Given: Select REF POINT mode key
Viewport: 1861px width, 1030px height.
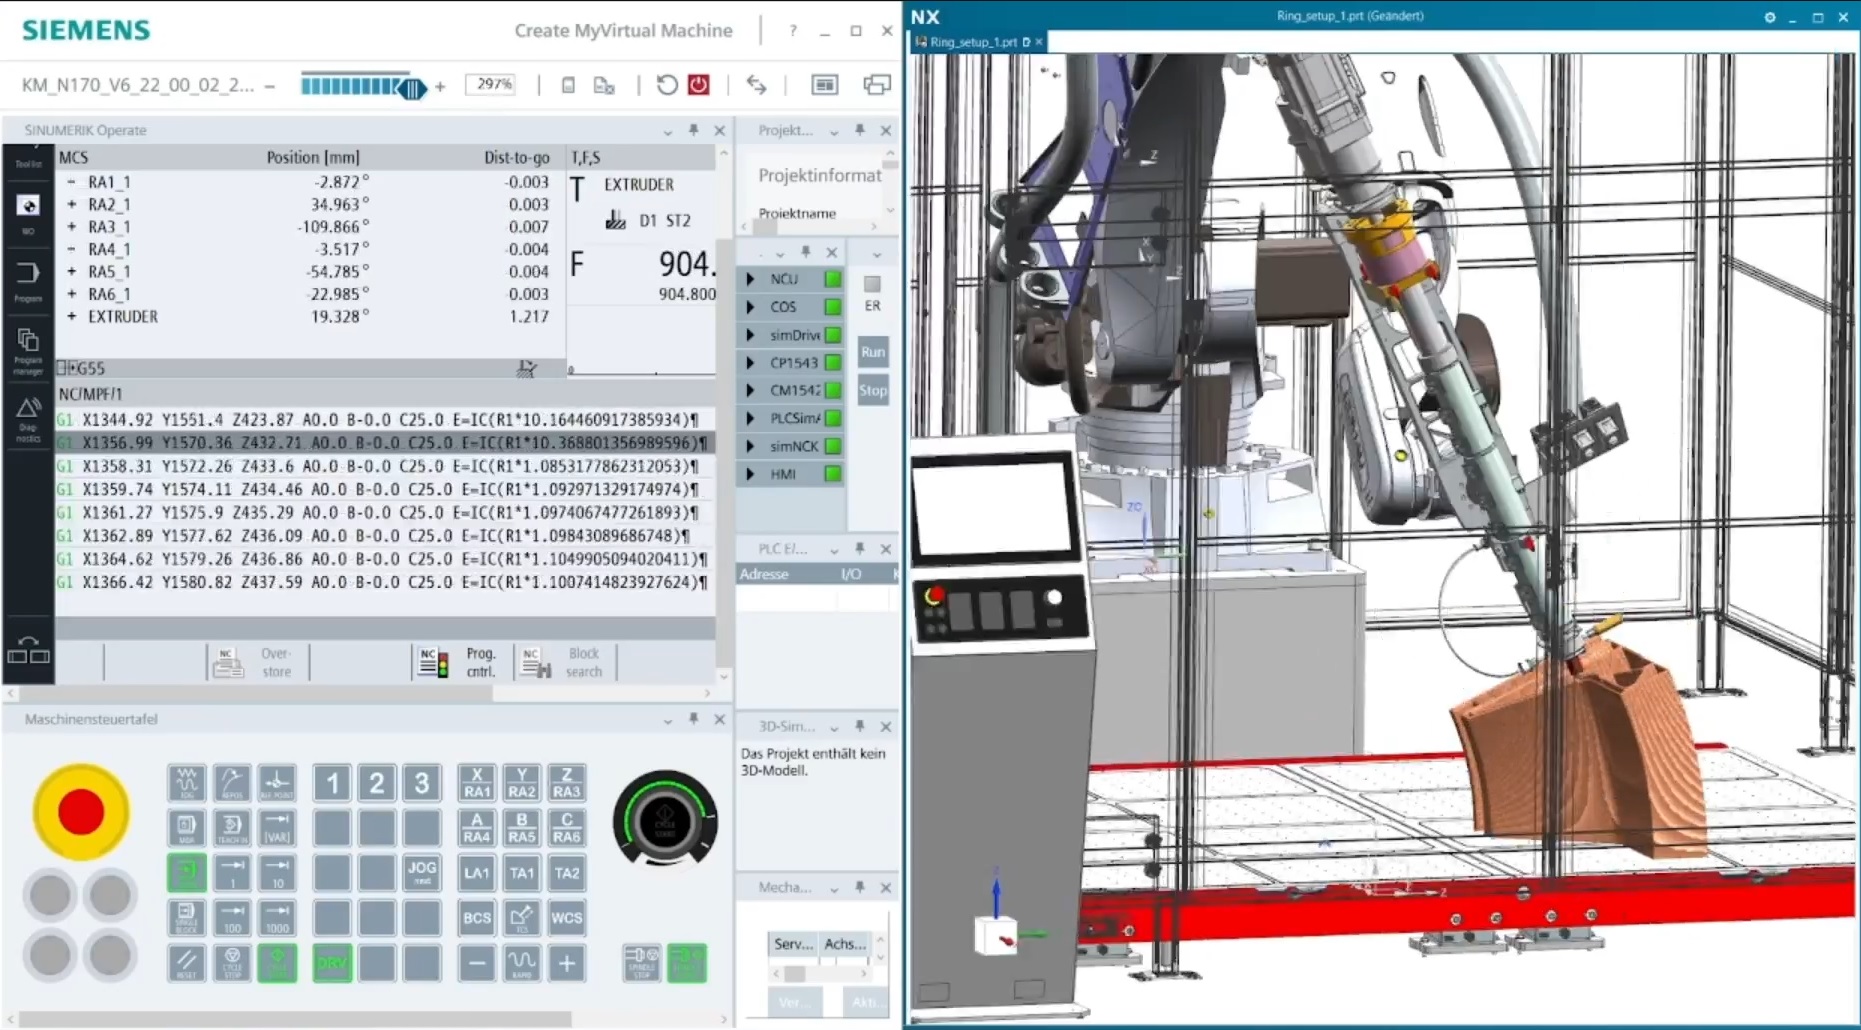Looking at the screenshot, I should click(277, 783).
